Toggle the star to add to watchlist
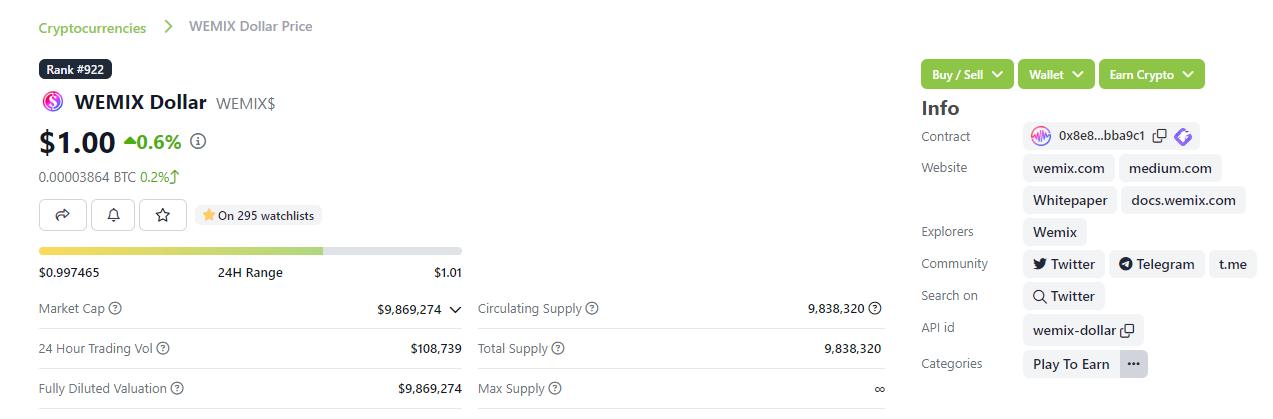 [163, 215]
